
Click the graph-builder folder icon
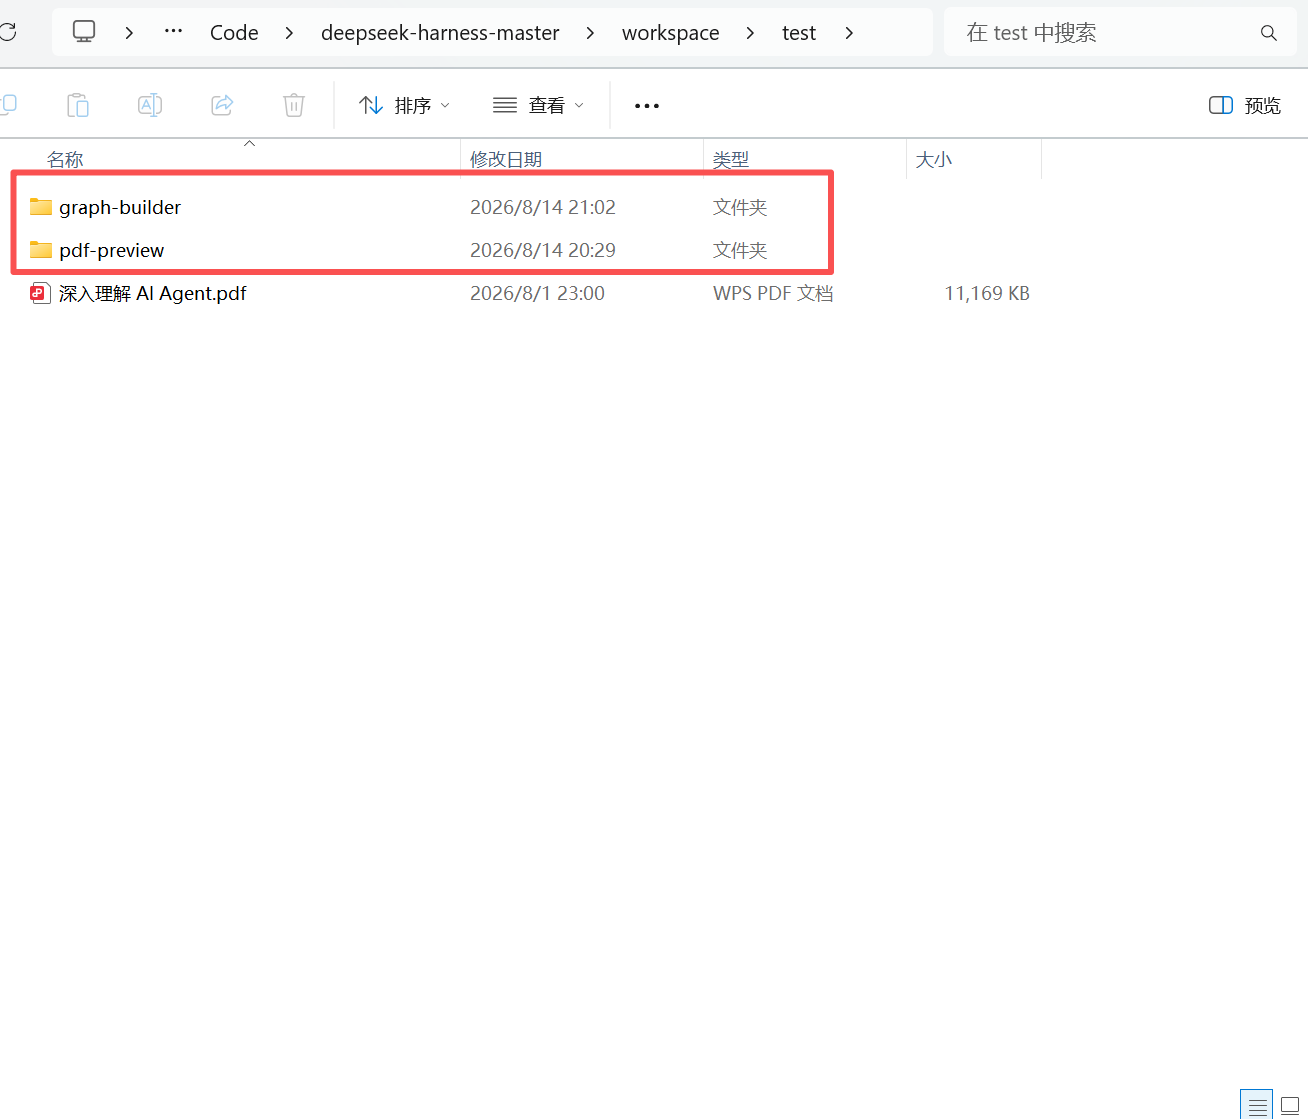[41, 207]
